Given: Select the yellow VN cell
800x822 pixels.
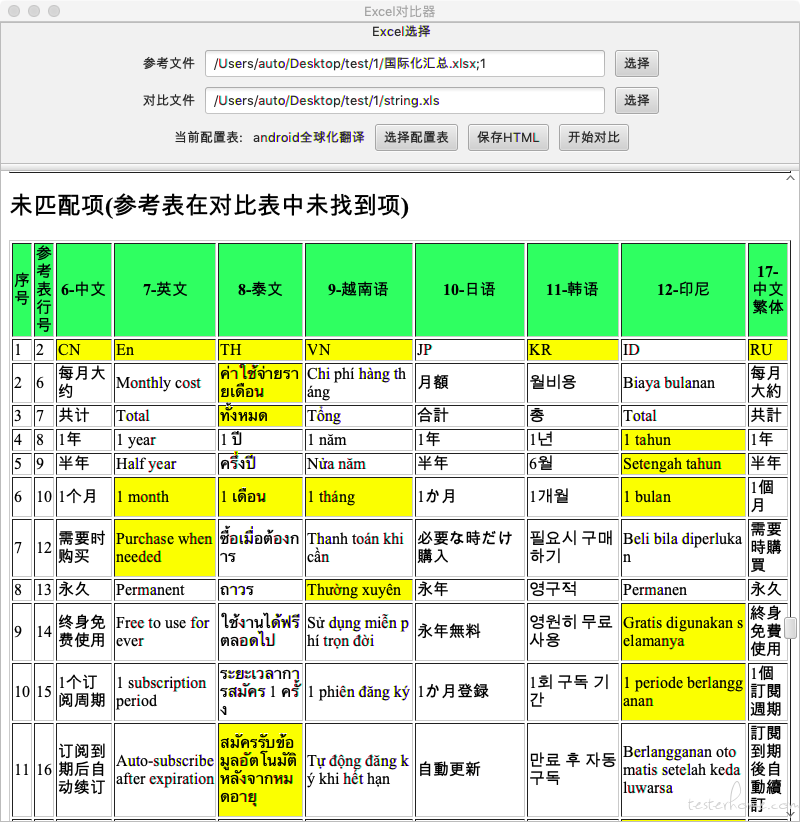Looking at the screenshot, I should pos(359,350).
